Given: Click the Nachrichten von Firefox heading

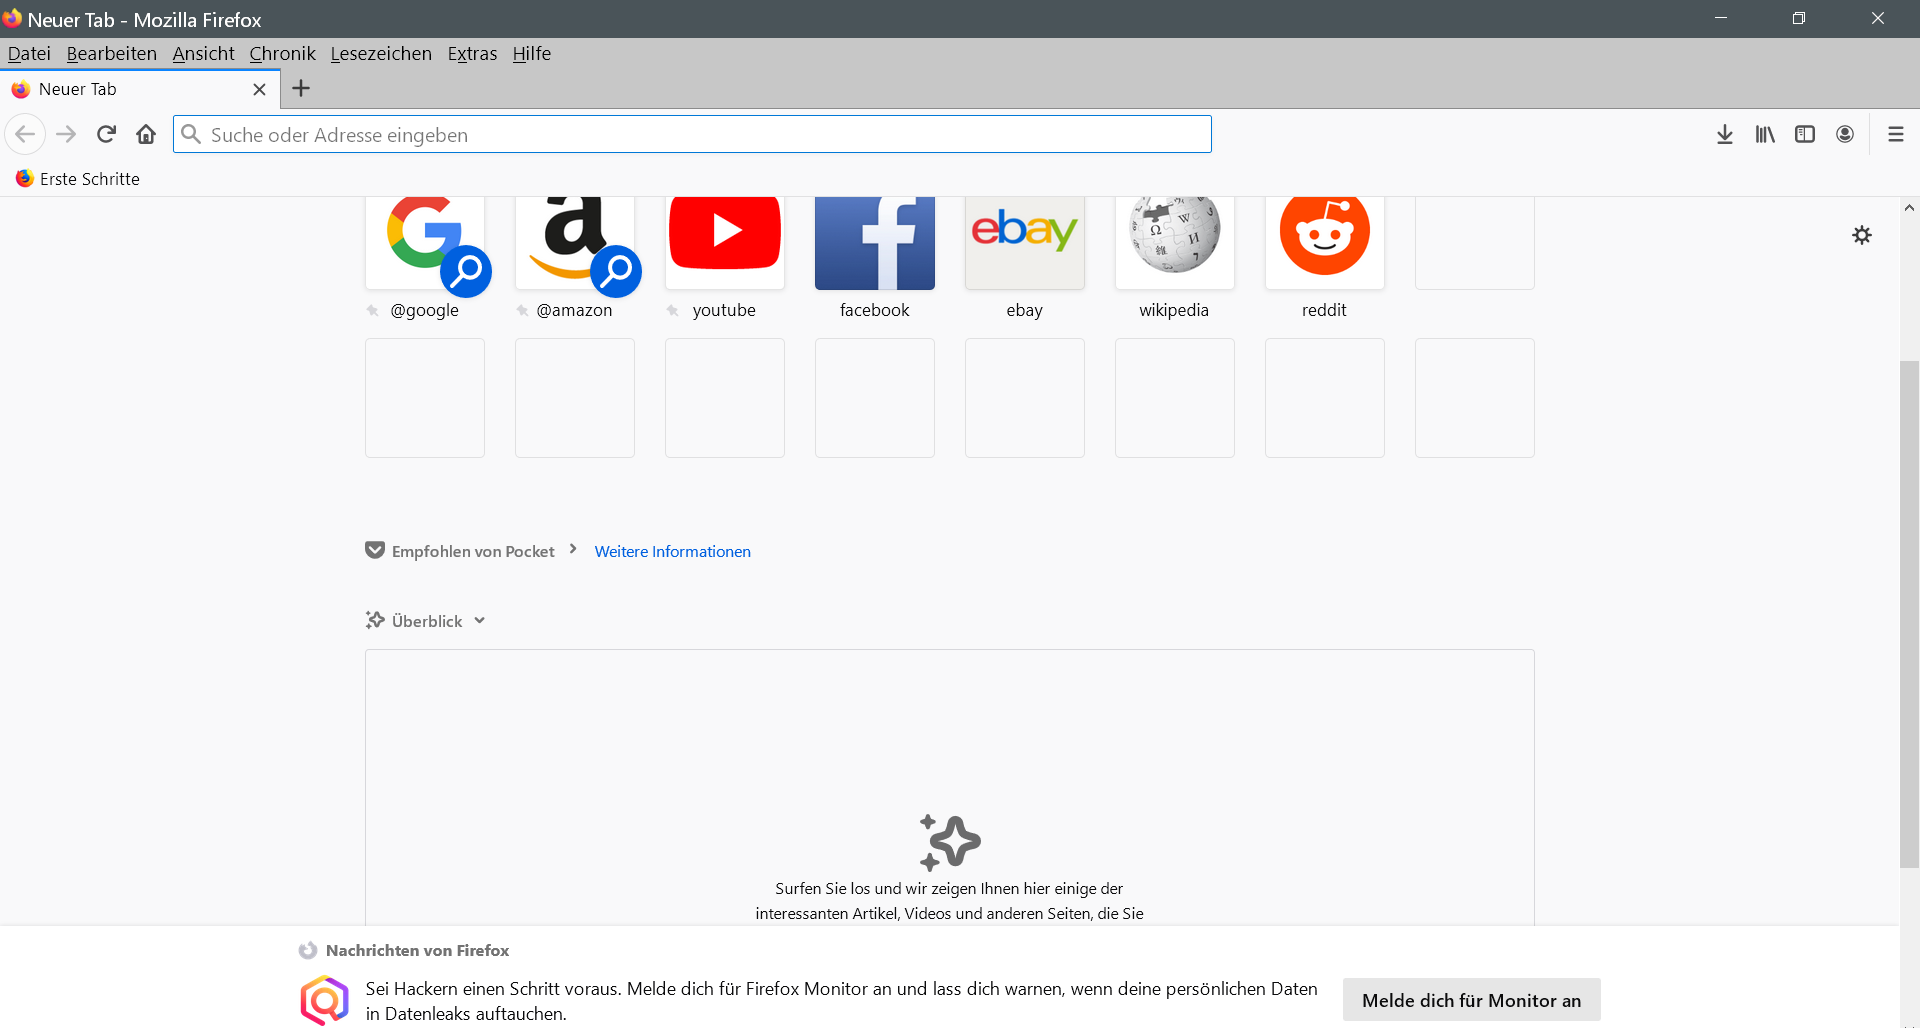Looking at the screenshot, I should coord(417,951).
